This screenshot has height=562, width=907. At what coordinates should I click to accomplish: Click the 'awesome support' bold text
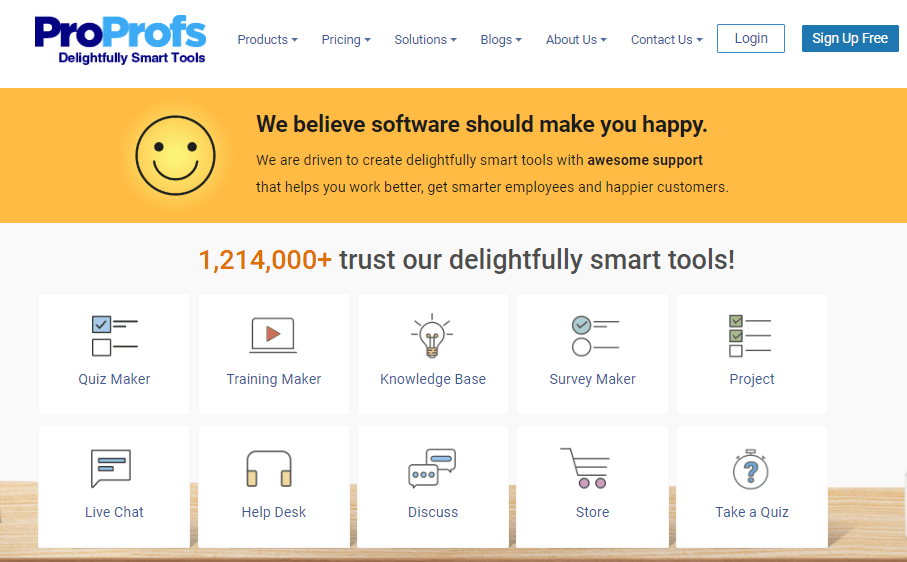point(645,160)
